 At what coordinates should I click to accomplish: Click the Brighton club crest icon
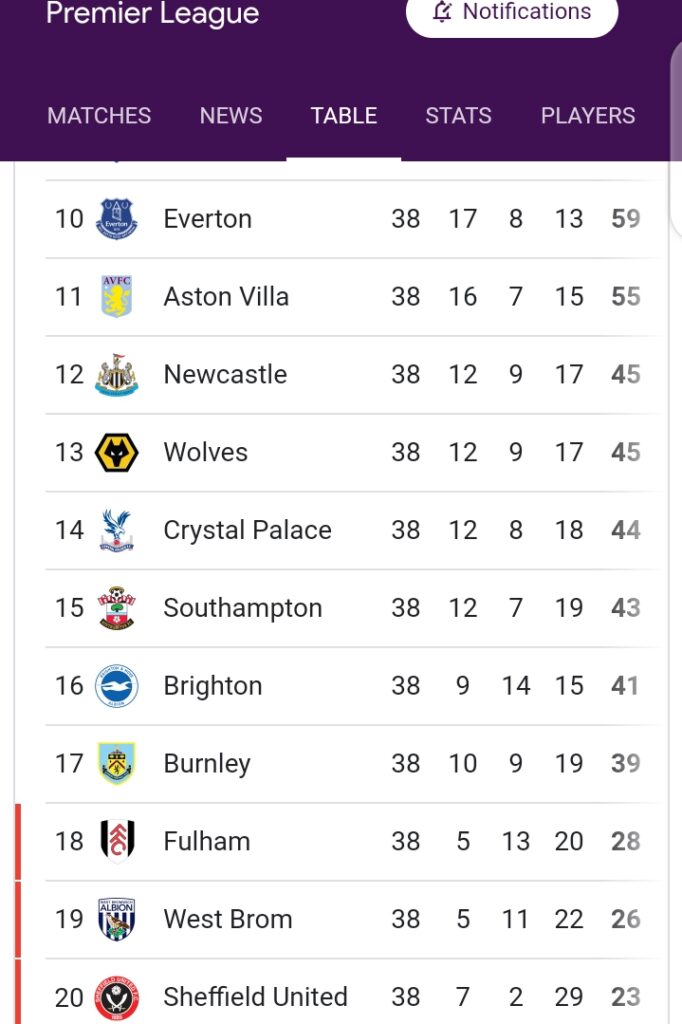pyautogui.click(x=116, y=686)
